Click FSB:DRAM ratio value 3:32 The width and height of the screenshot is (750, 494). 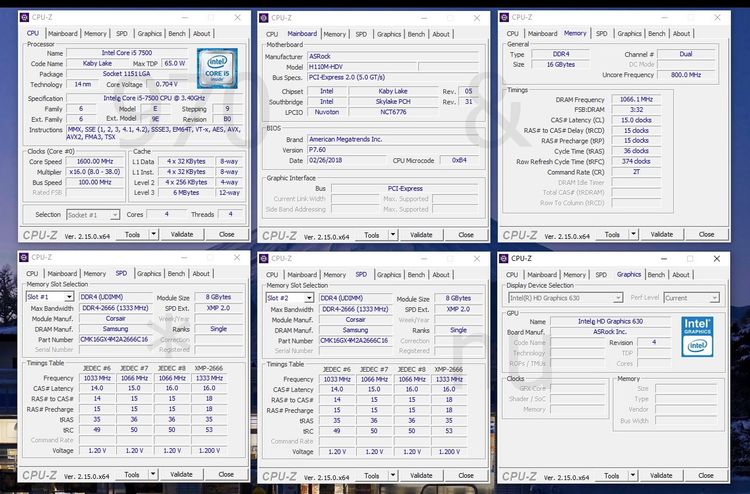pyautogui.click(x=636, y=110)
